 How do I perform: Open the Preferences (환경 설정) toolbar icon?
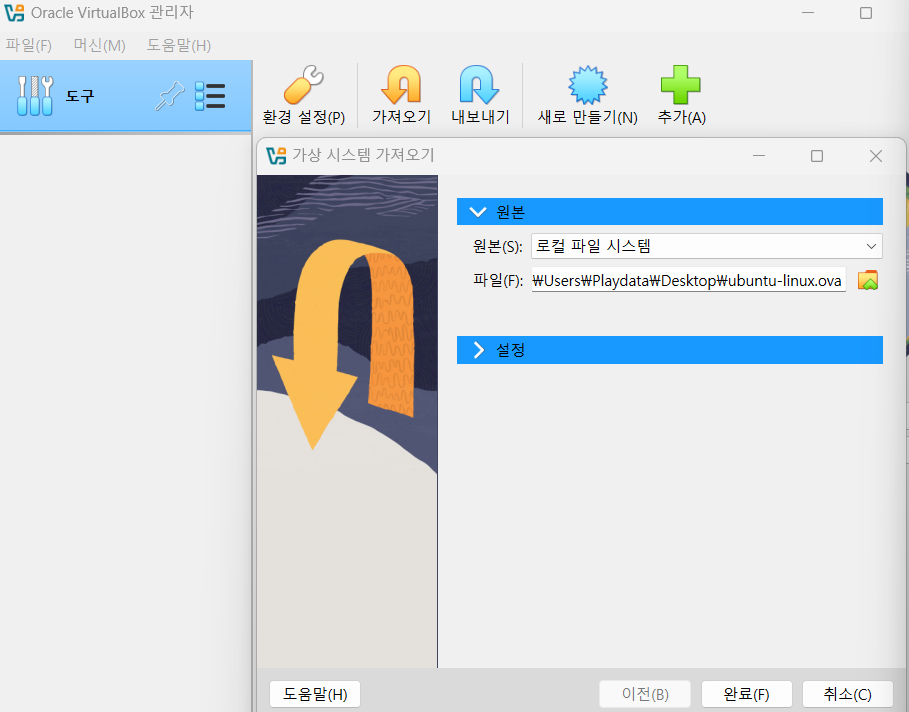[x=304, y=85]
